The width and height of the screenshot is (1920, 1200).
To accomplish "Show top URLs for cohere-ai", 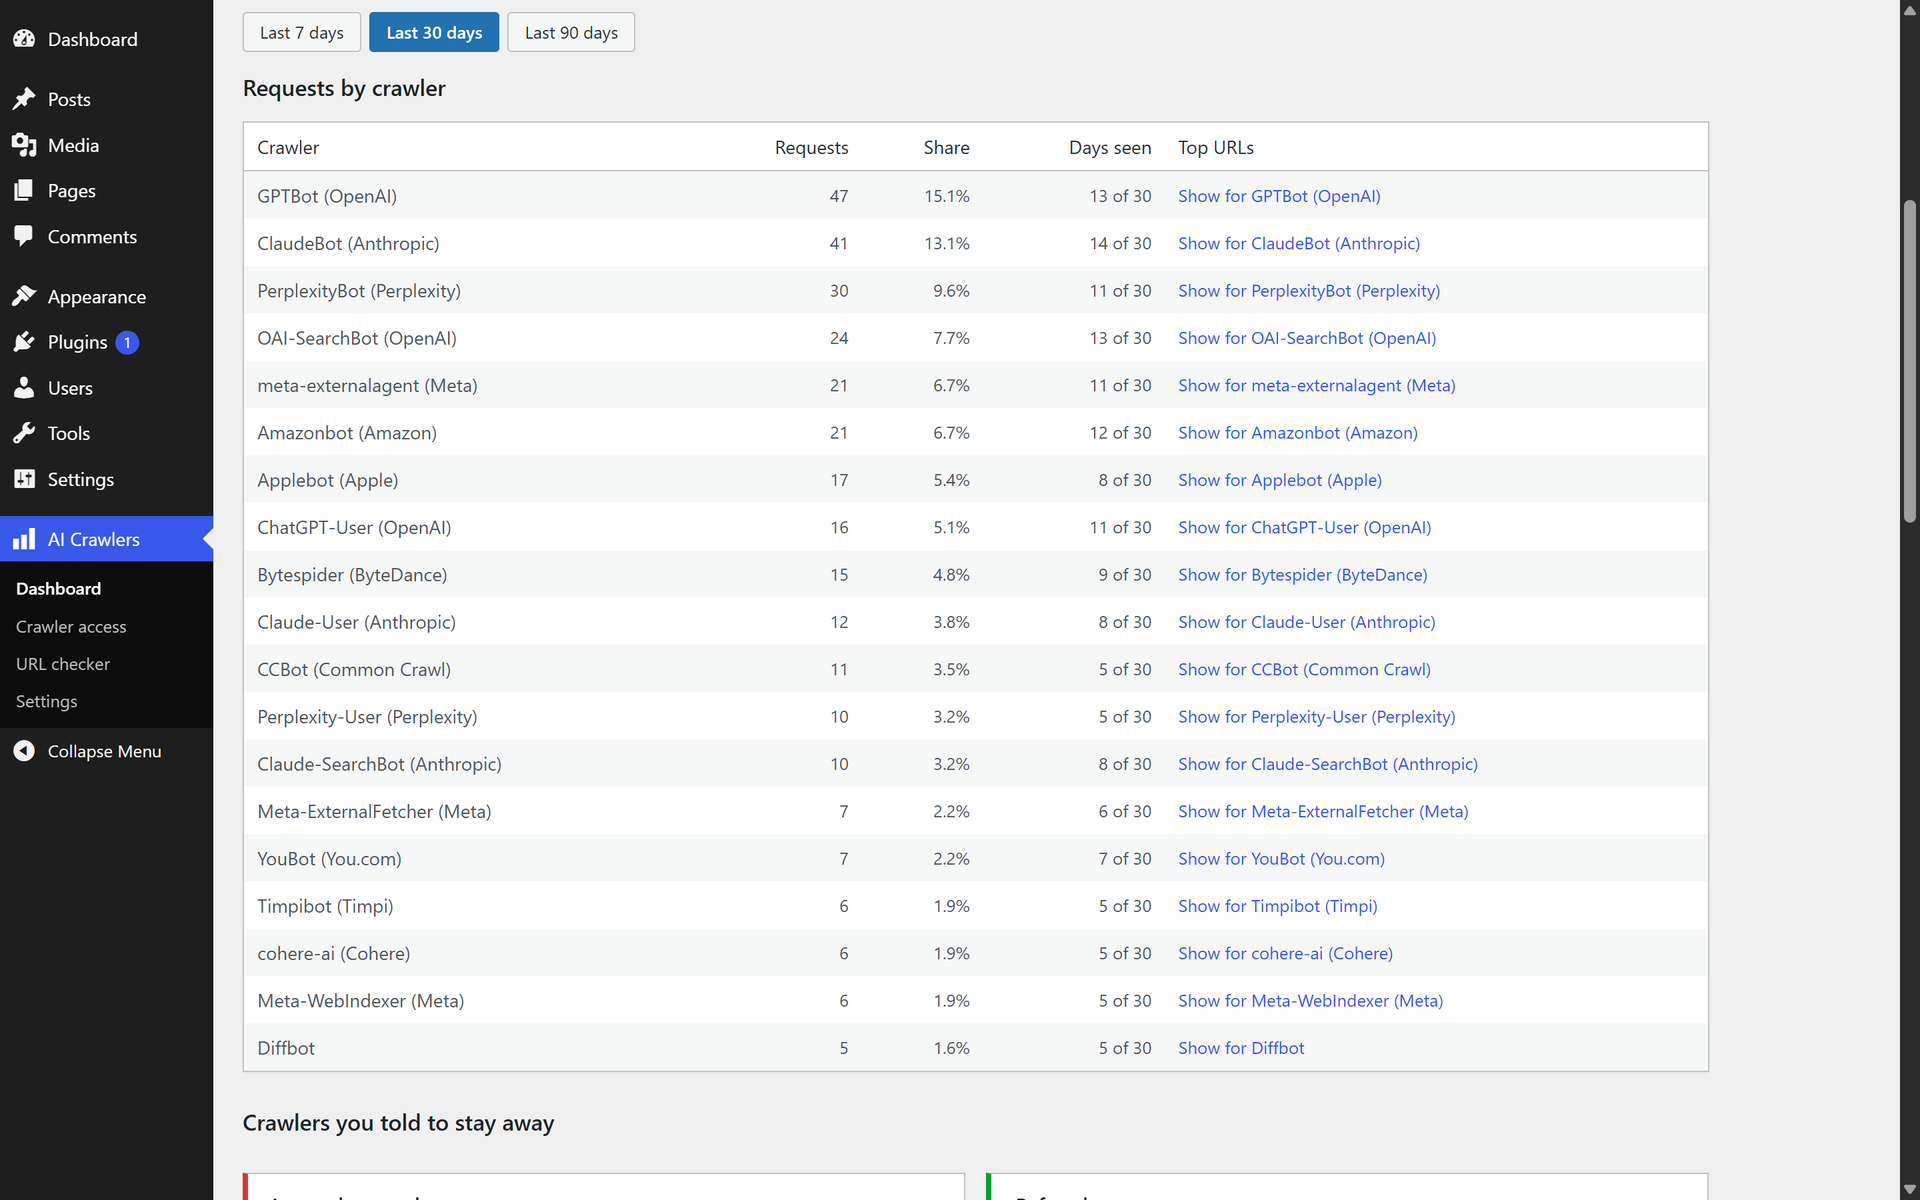I will click(1285, 953).
